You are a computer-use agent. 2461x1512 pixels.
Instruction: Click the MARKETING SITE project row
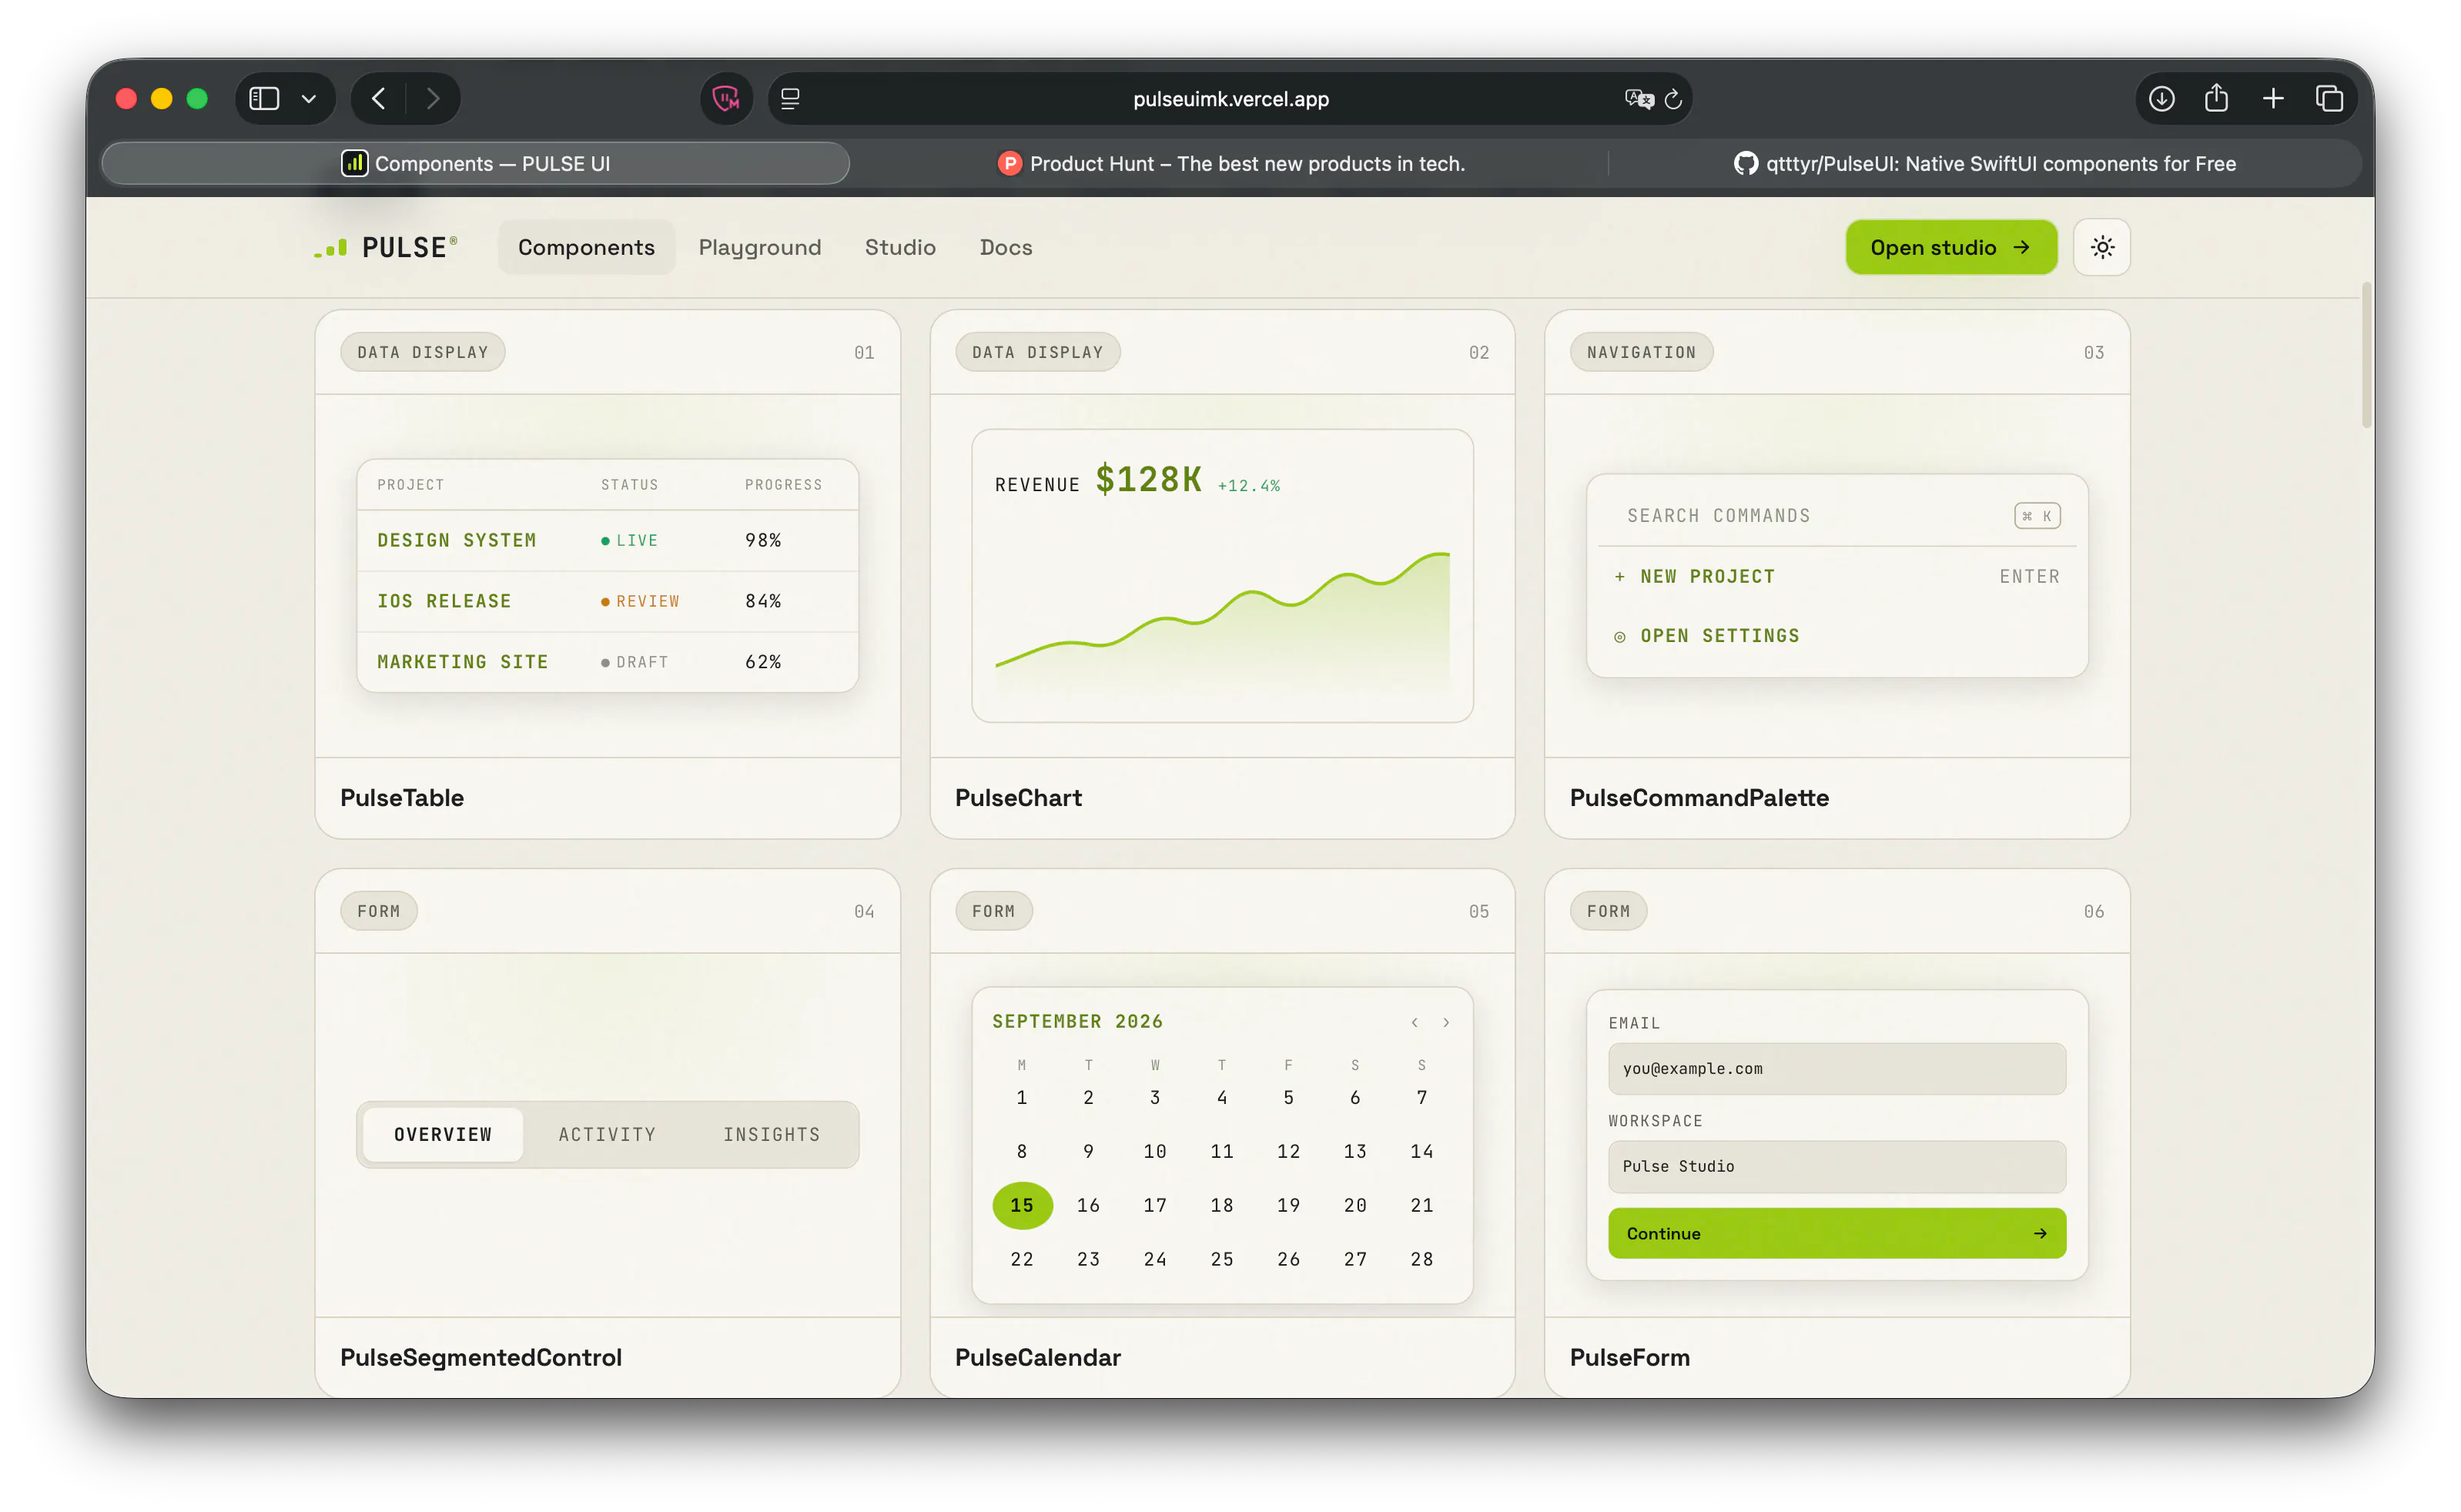pyautogui.click(x=607, y=662)
